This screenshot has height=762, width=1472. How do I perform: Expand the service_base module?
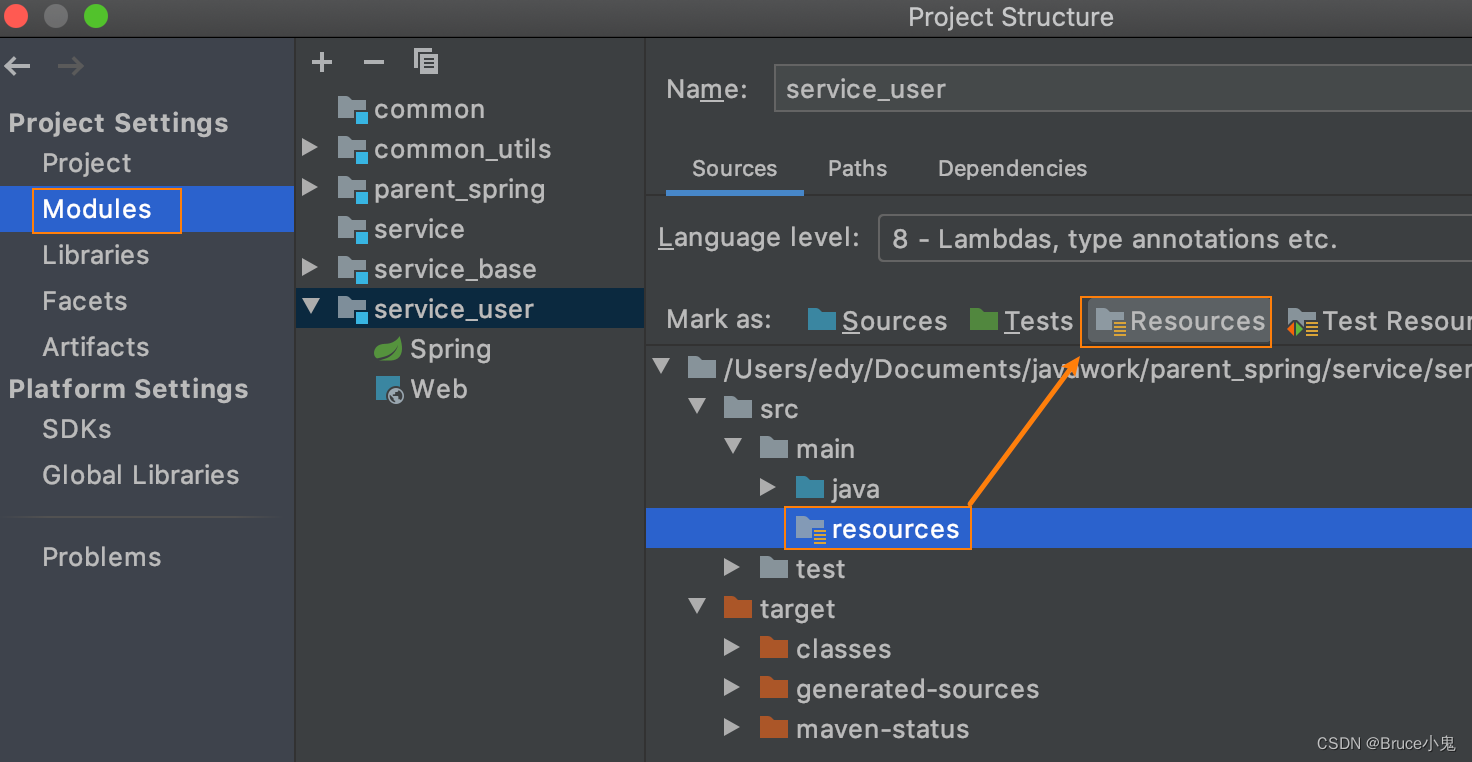(x=311, y=268)
